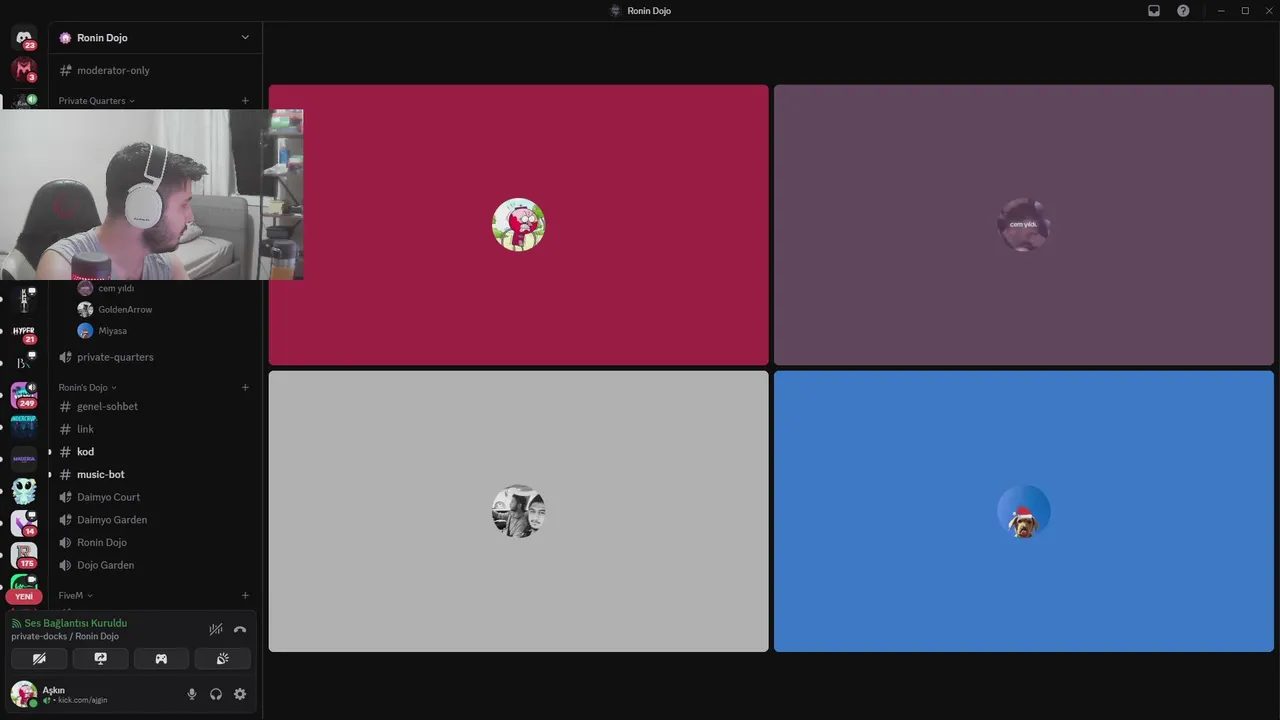Open the MADERIA server icon
Viewport: 1280px width, 720px height.
tap(24, 459)
